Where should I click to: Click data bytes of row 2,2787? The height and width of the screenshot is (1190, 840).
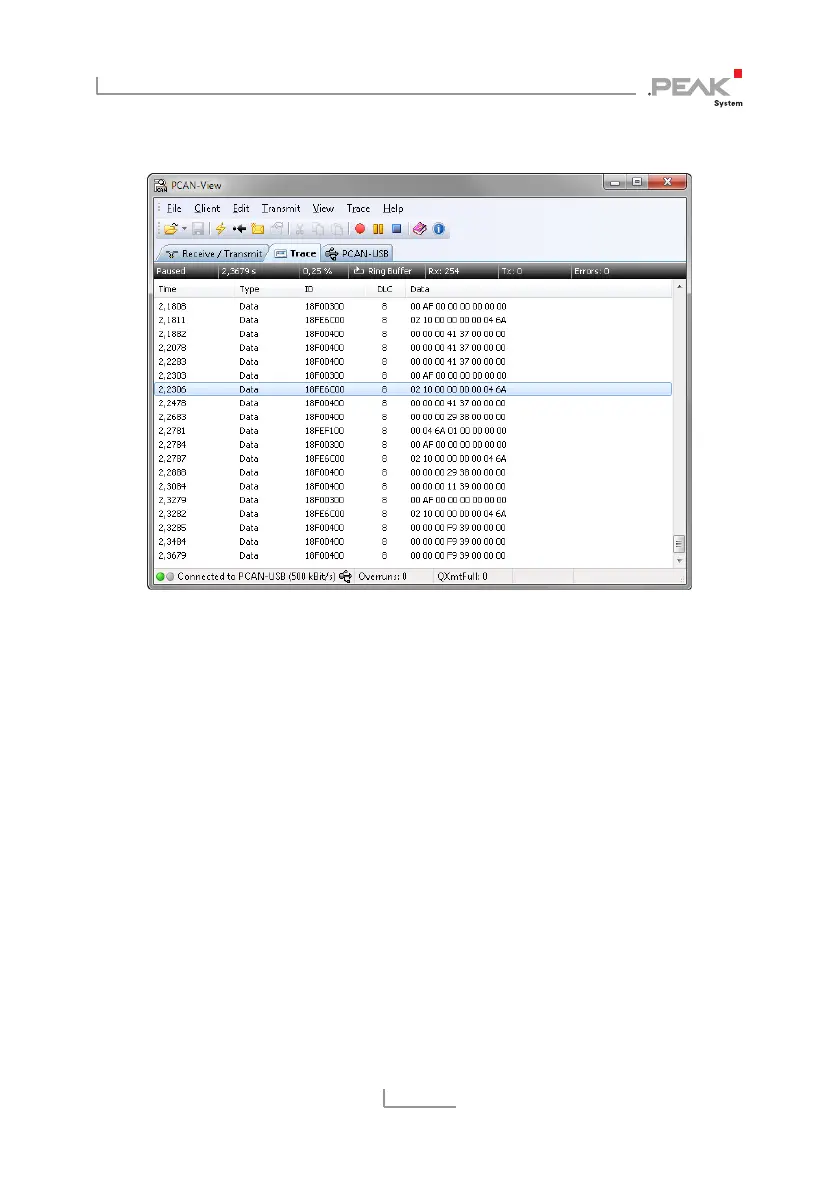pos(458,459)
